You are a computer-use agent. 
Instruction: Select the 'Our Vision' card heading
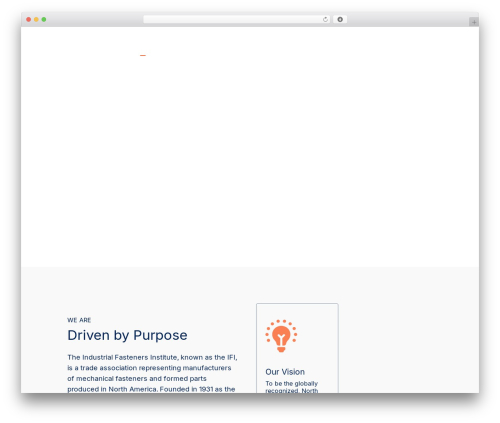tap(285, 372)
